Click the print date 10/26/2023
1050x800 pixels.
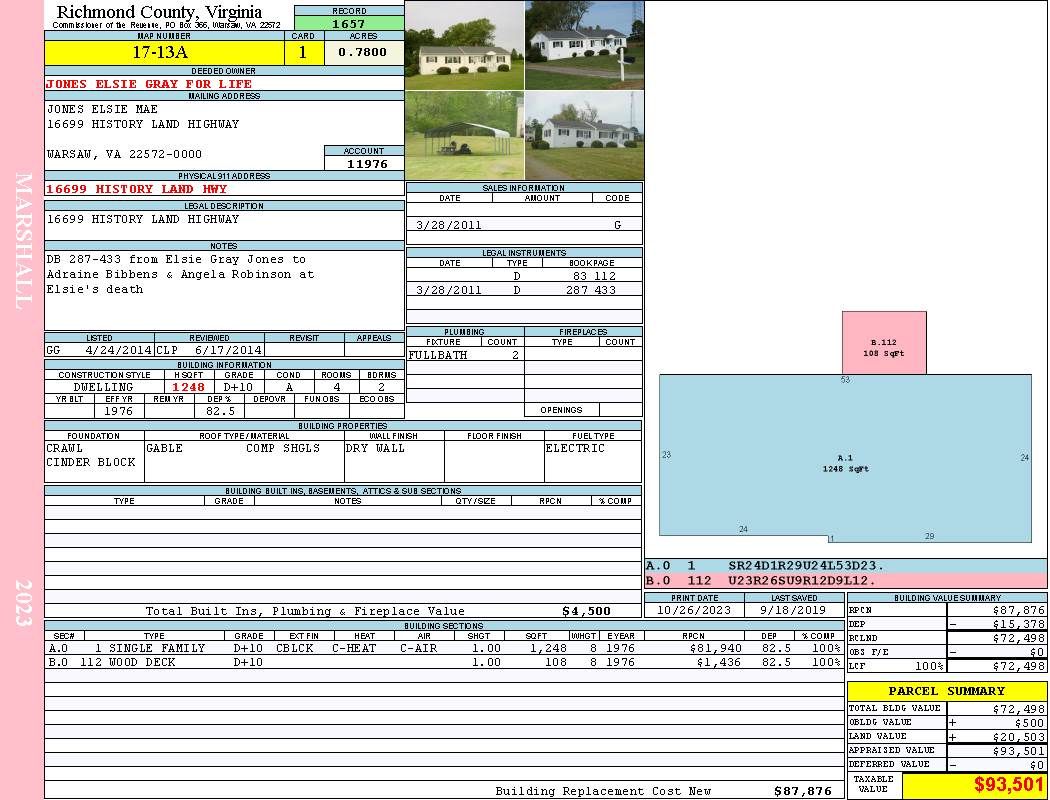(695, 610)
